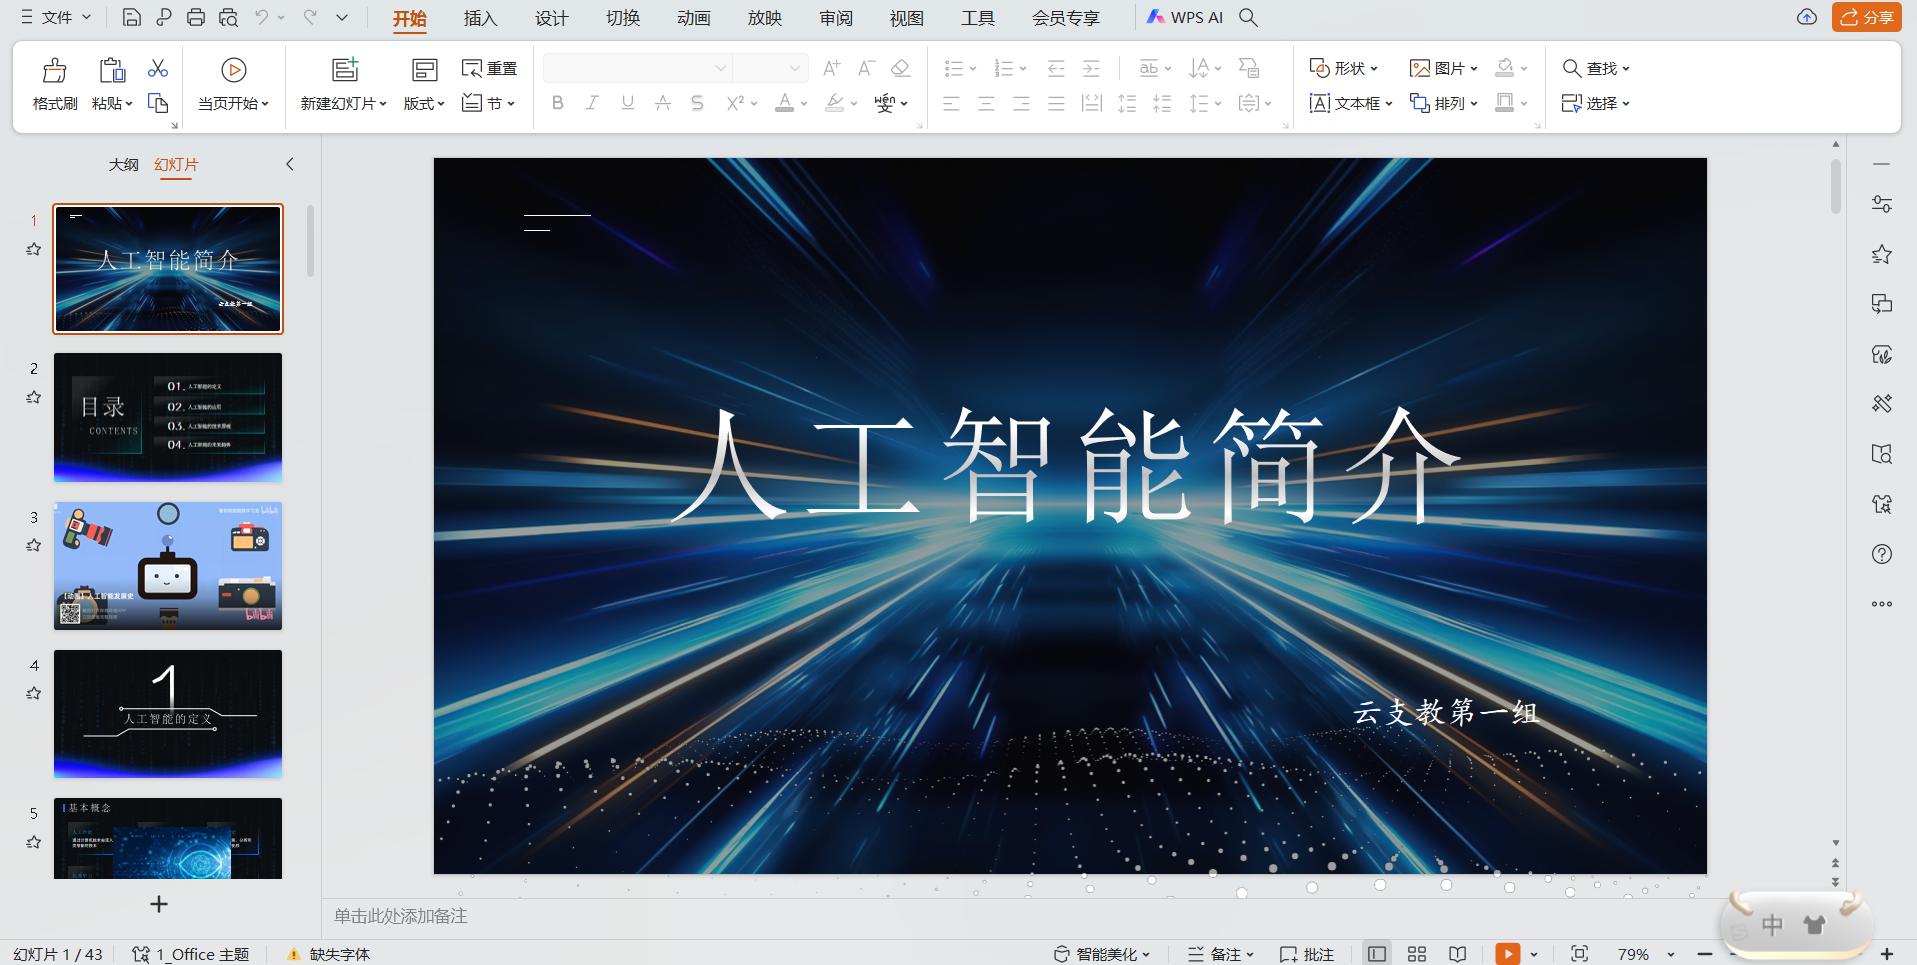Click the help question mark icon
The image size is (1917, 965).
point(1881,554)
